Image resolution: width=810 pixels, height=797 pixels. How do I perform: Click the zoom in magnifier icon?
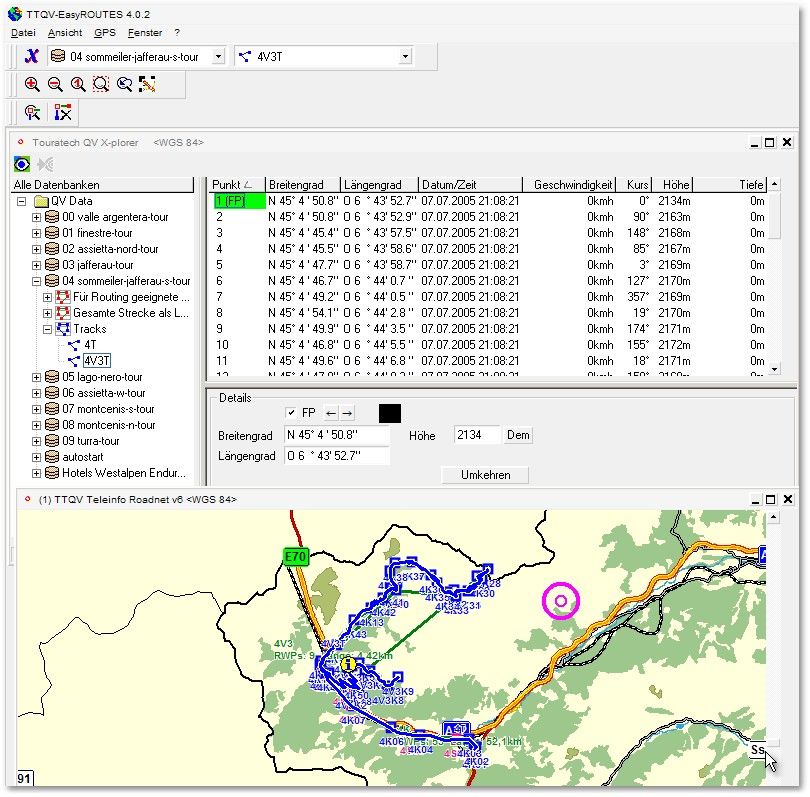[32, 85]
